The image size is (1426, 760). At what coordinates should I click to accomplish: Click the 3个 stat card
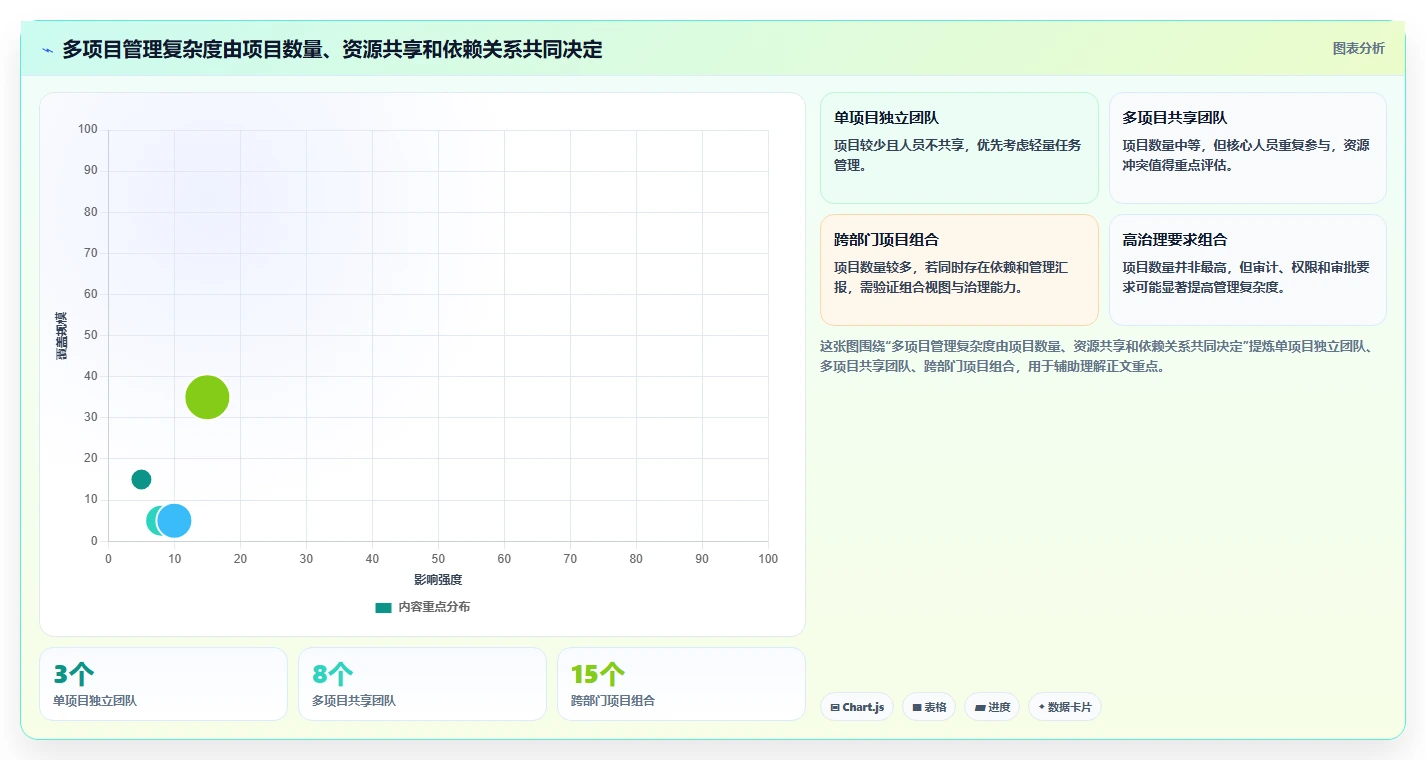[x=163, y=684]
